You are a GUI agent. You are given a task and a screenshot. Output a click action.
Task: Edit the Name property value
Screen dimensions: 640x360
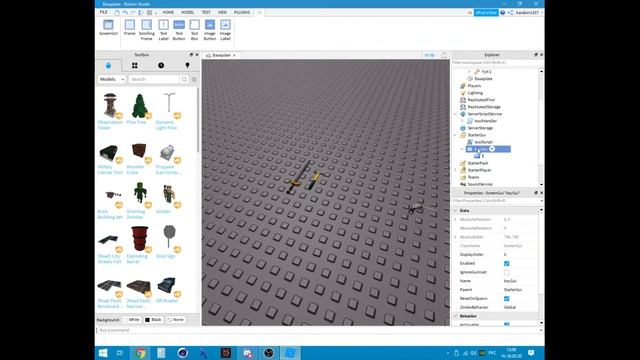[520, 281]
